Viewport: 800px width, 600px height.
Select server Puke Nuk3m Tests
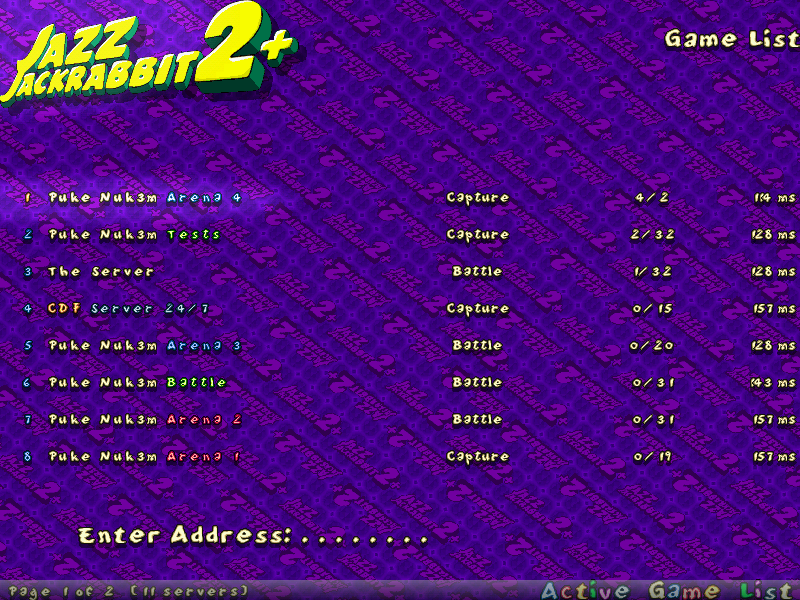pos(134,235)
